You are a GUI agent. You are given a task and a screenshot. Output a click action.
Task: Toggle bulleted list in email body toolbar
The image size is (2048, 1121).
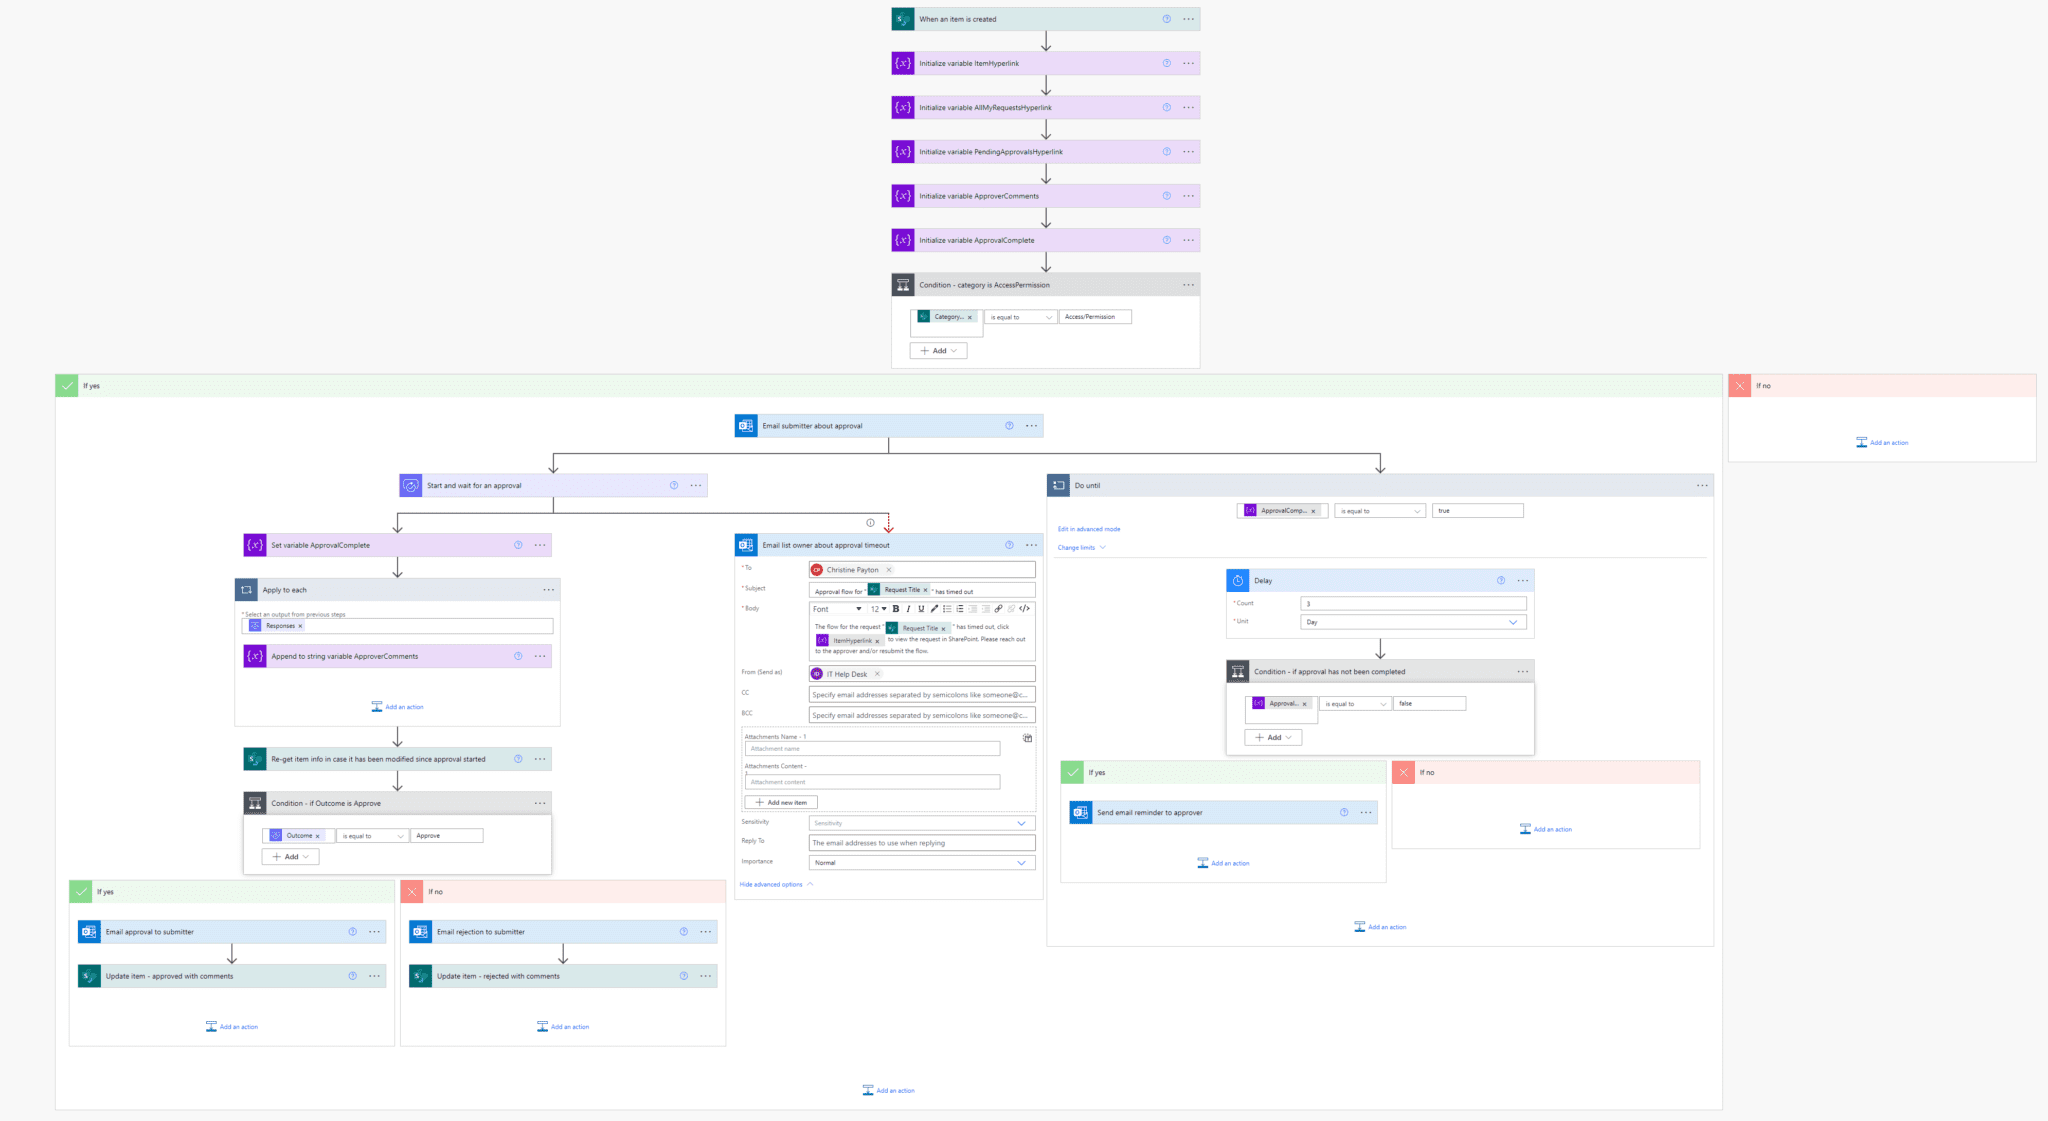coord(947,609)
